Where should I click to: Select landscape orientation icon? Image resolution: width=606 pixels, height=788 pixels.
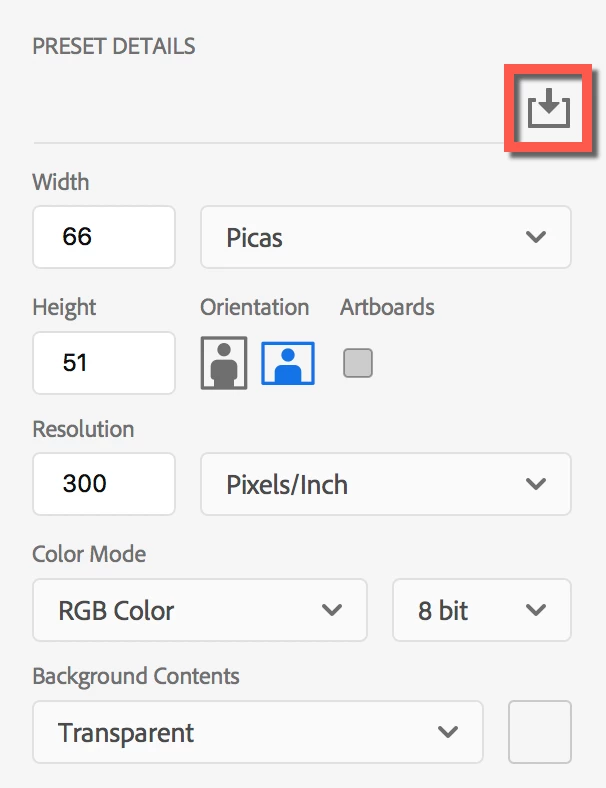[288, 363]
